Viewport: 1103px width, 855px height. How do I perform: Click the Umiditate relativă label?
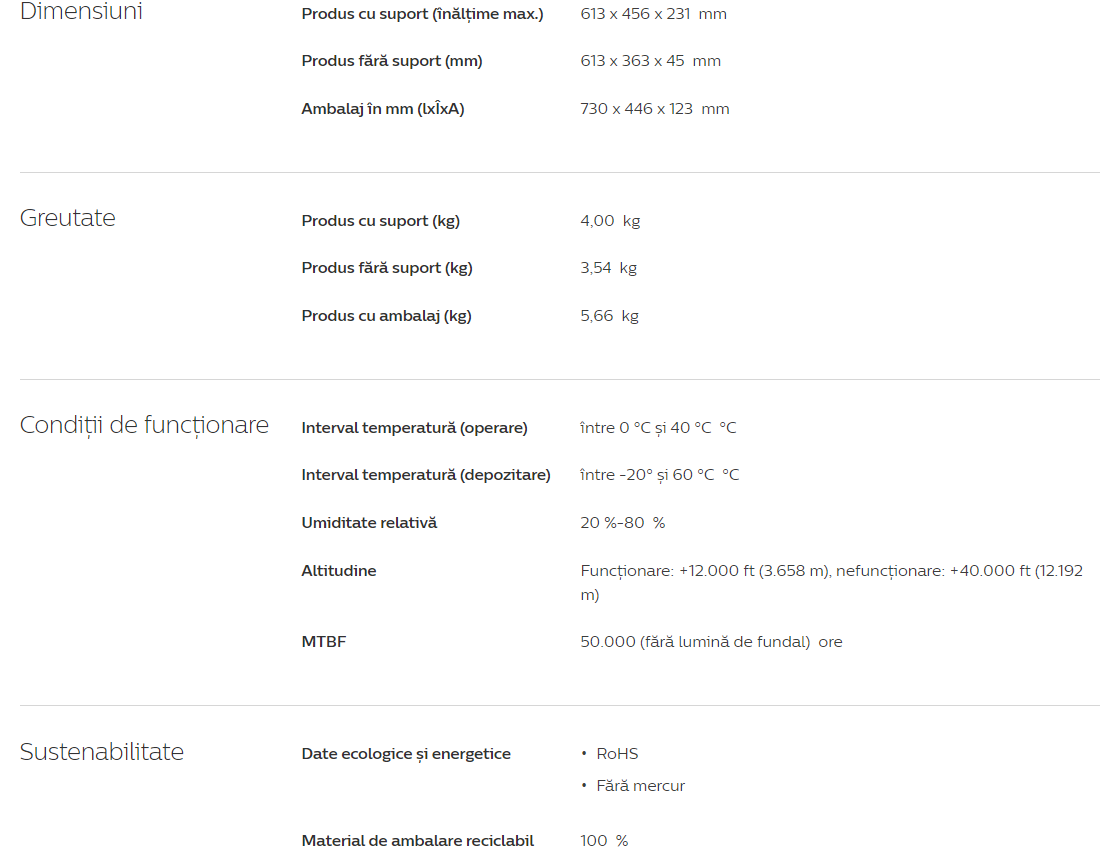tap(369, 523)
